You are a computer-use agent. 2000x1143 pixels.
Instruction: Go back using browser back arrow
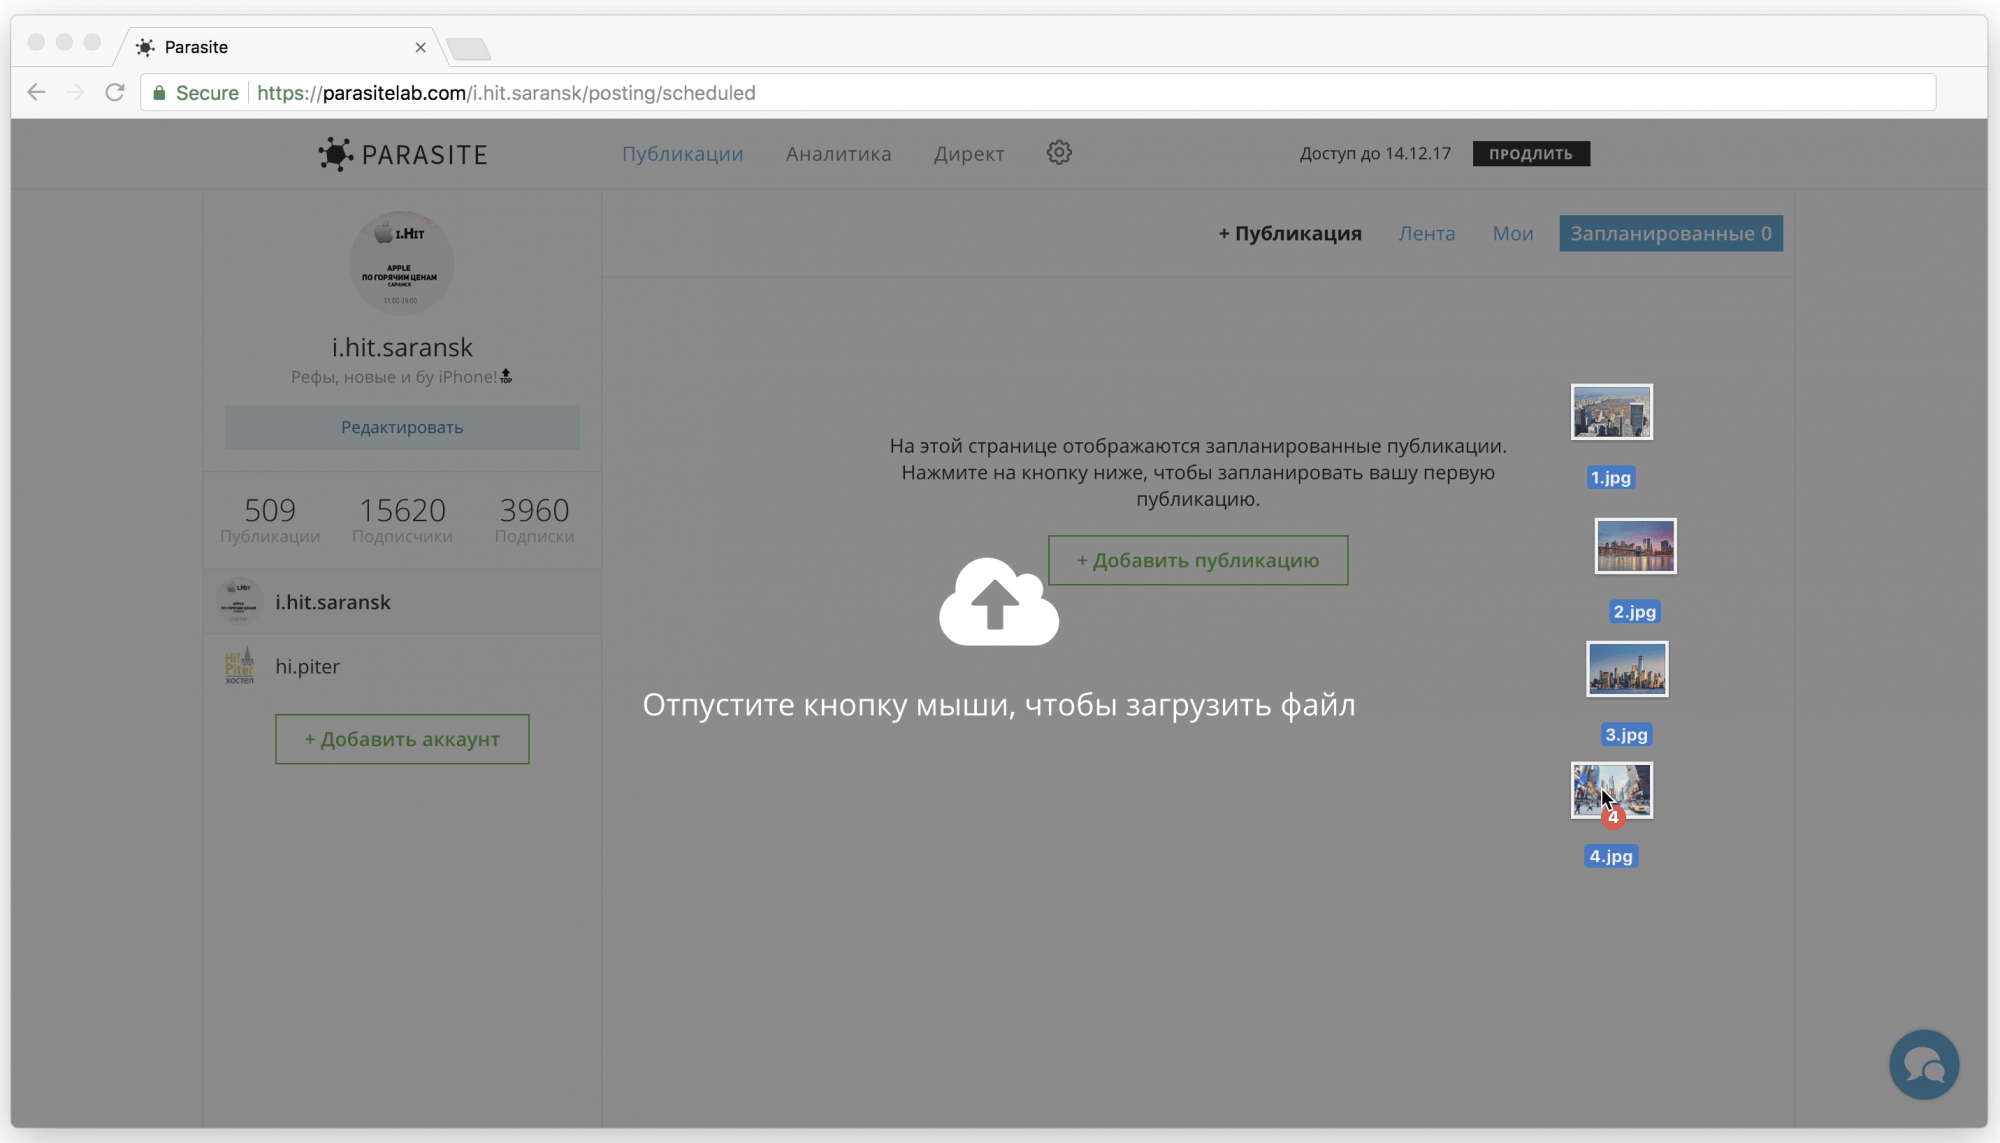point(37,93)
